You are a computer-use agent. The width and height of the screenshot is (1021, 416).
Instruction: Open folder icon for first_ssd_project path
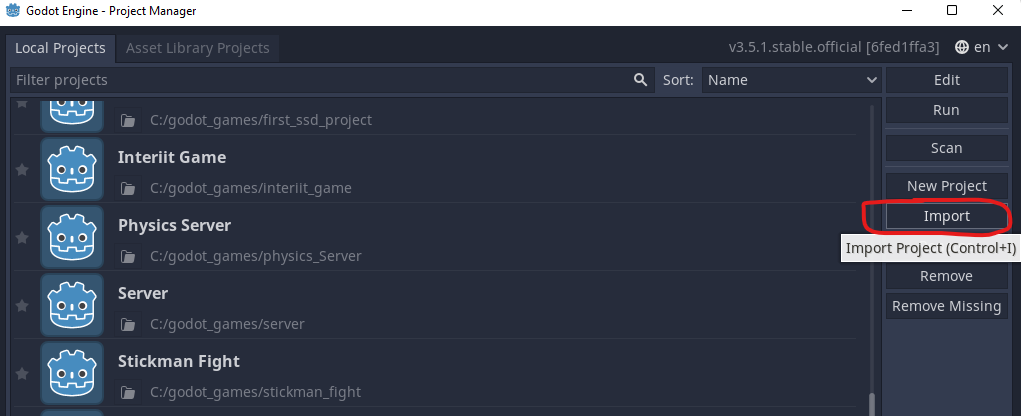coord(128,120)
